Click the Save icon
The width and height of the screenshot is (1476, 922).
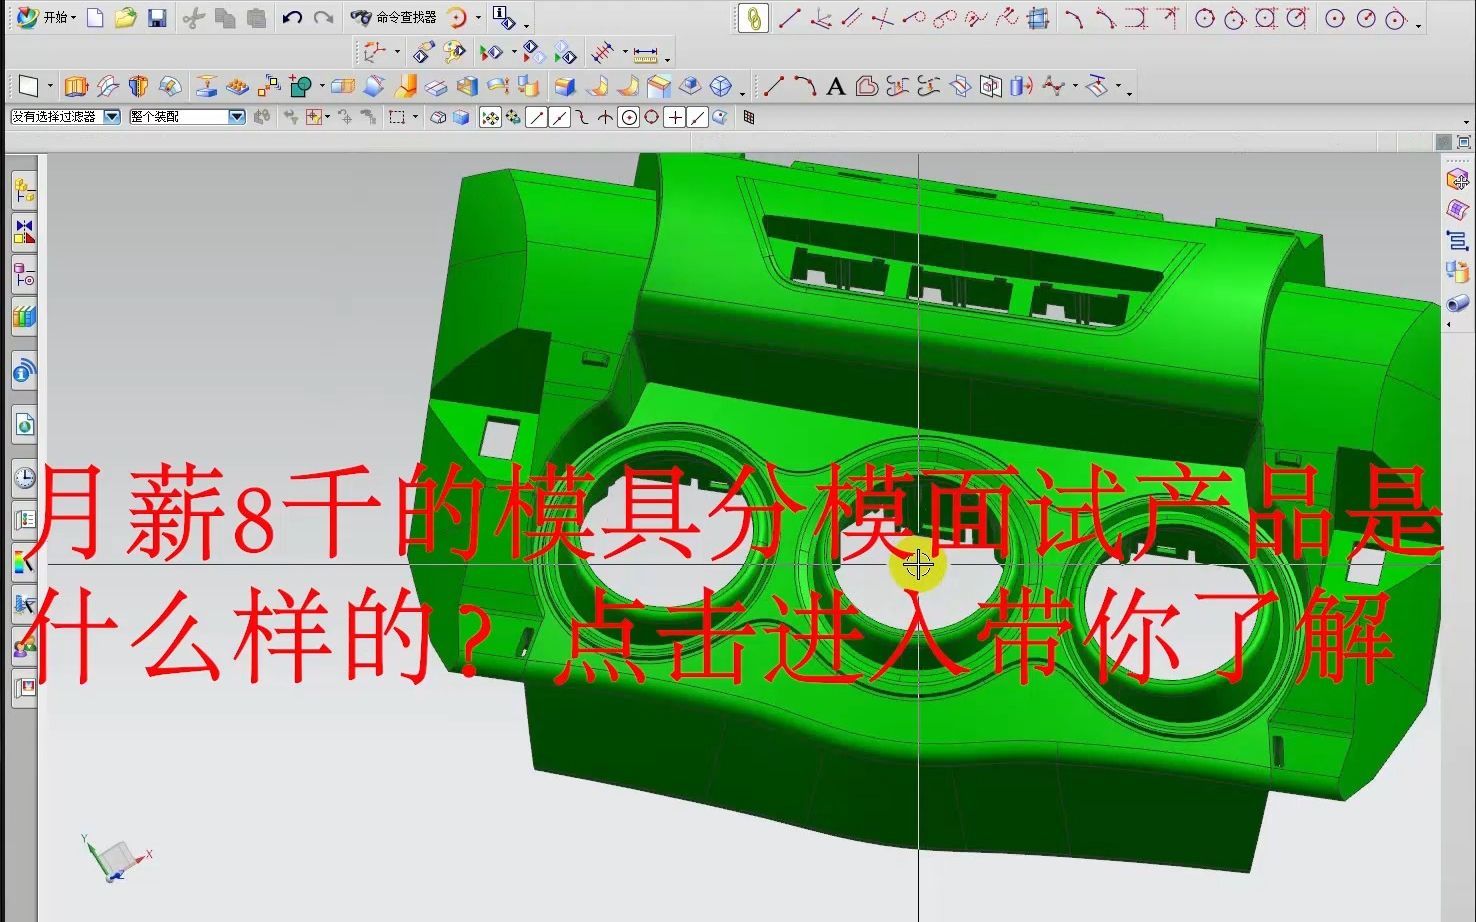pos(156,17)
